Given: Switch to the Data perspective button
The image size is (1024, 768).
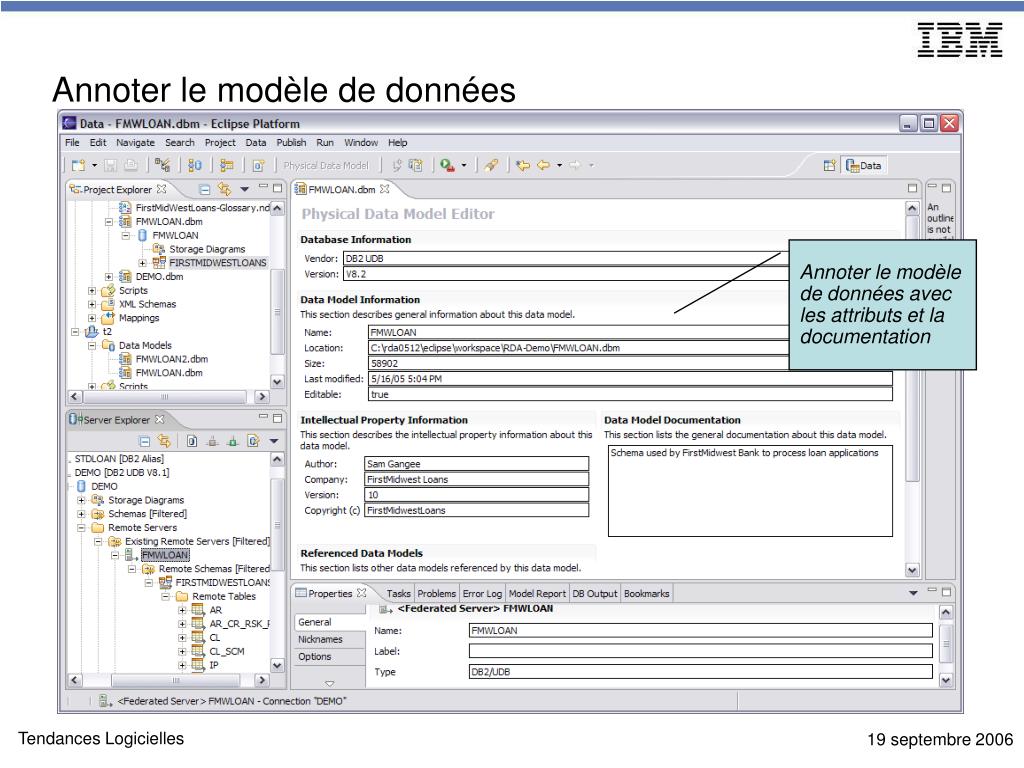Looking at the screenshot, I should click(863, 165).
